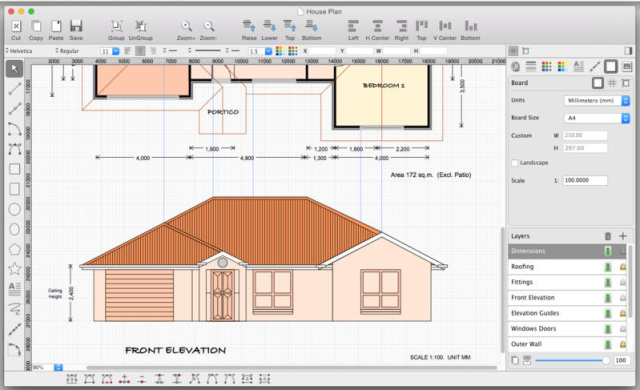Screen dimensions: 640x390
Task: Delete layer with trash icon
Action: 608,236
